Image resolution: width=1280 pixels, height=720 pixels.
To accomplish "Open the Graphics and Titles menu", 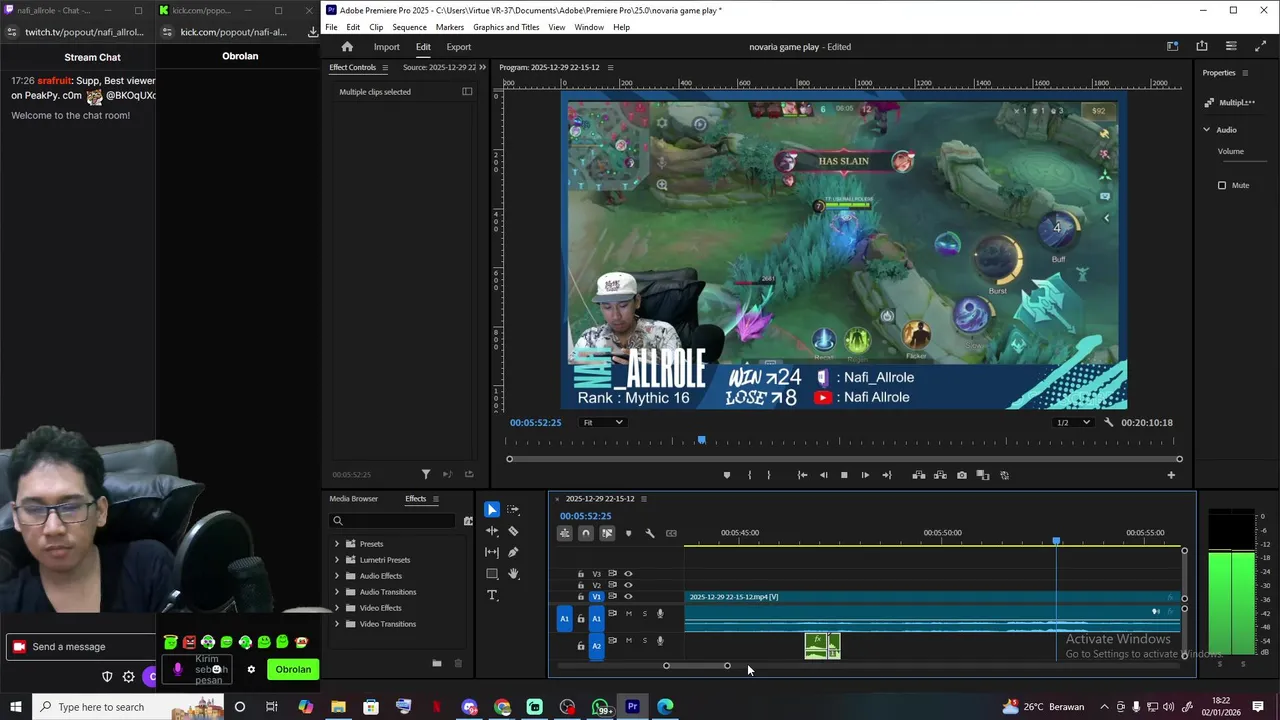I will pyautogui.click(x=506, y=27).
